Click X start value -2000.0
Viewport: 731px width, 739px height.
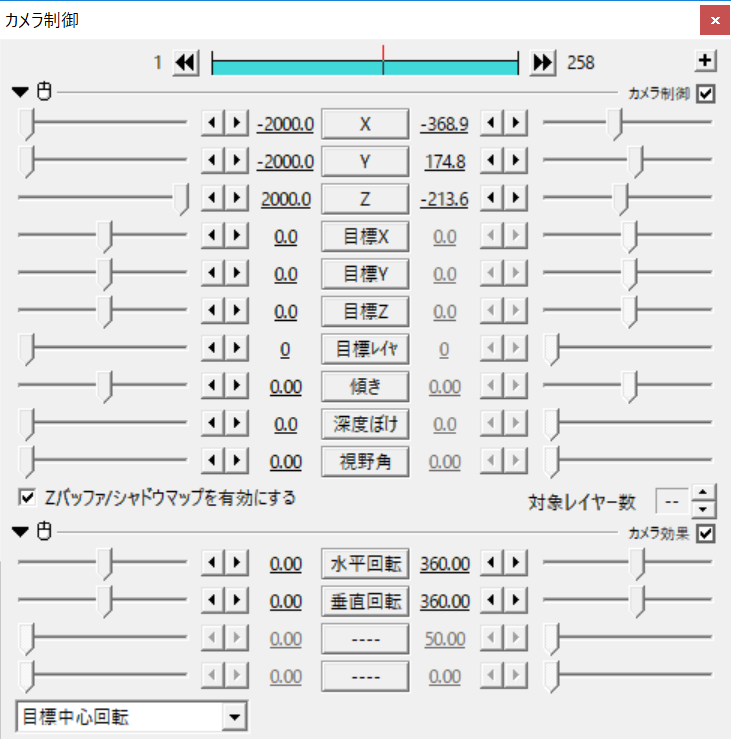coord(285,124)
